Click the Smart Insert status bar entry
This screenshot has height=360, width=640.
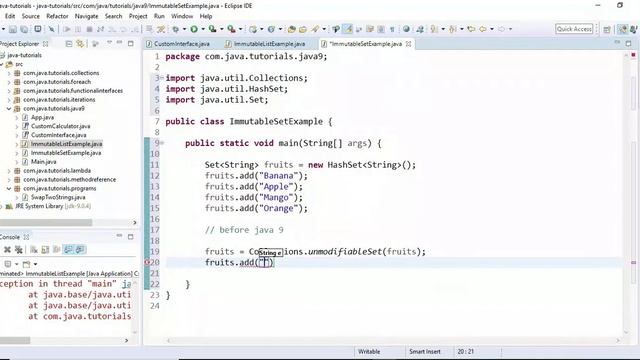424,351
